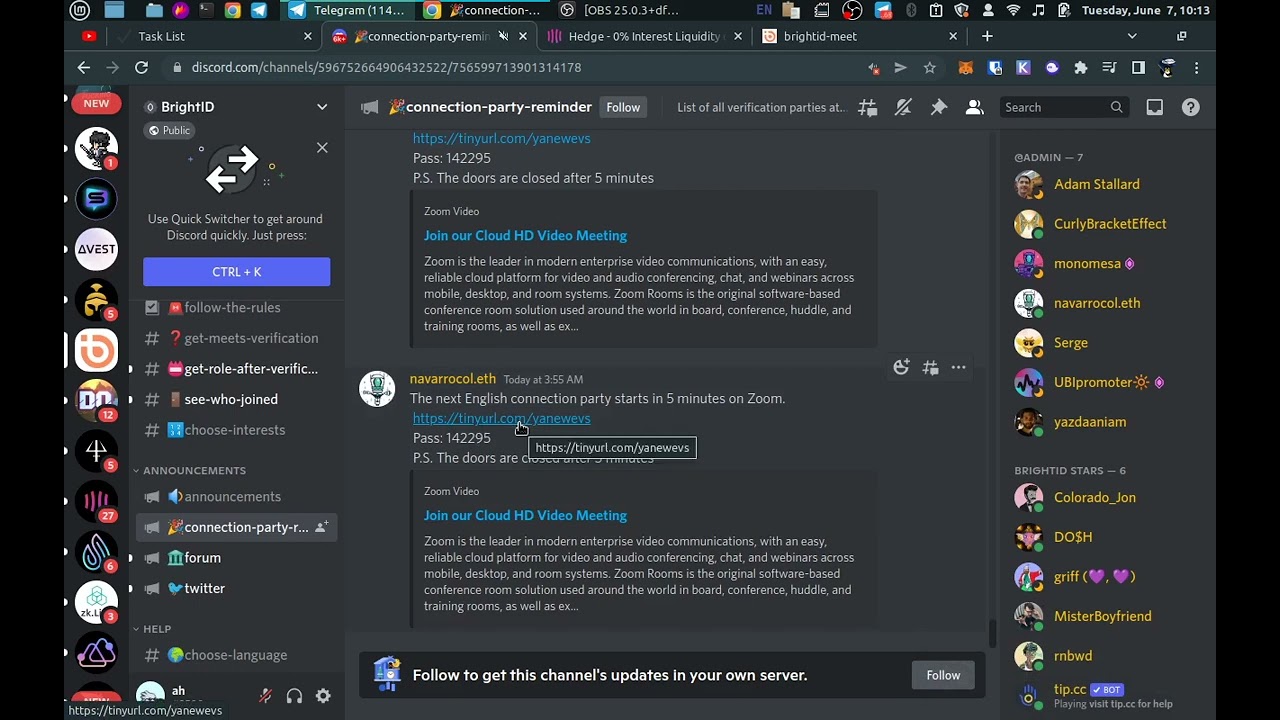Open Threads from the channel header
1280x720 pixels.
(x=867, y=107)
